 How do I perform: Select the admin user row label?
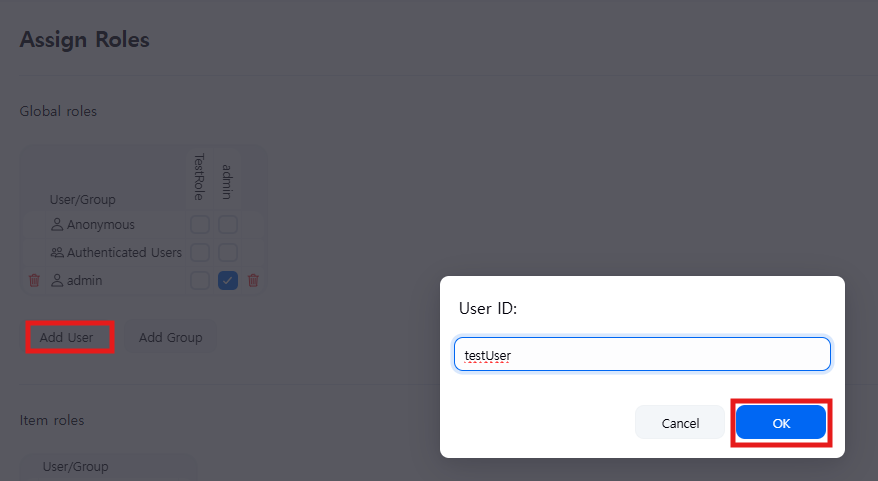click(85, 281)
